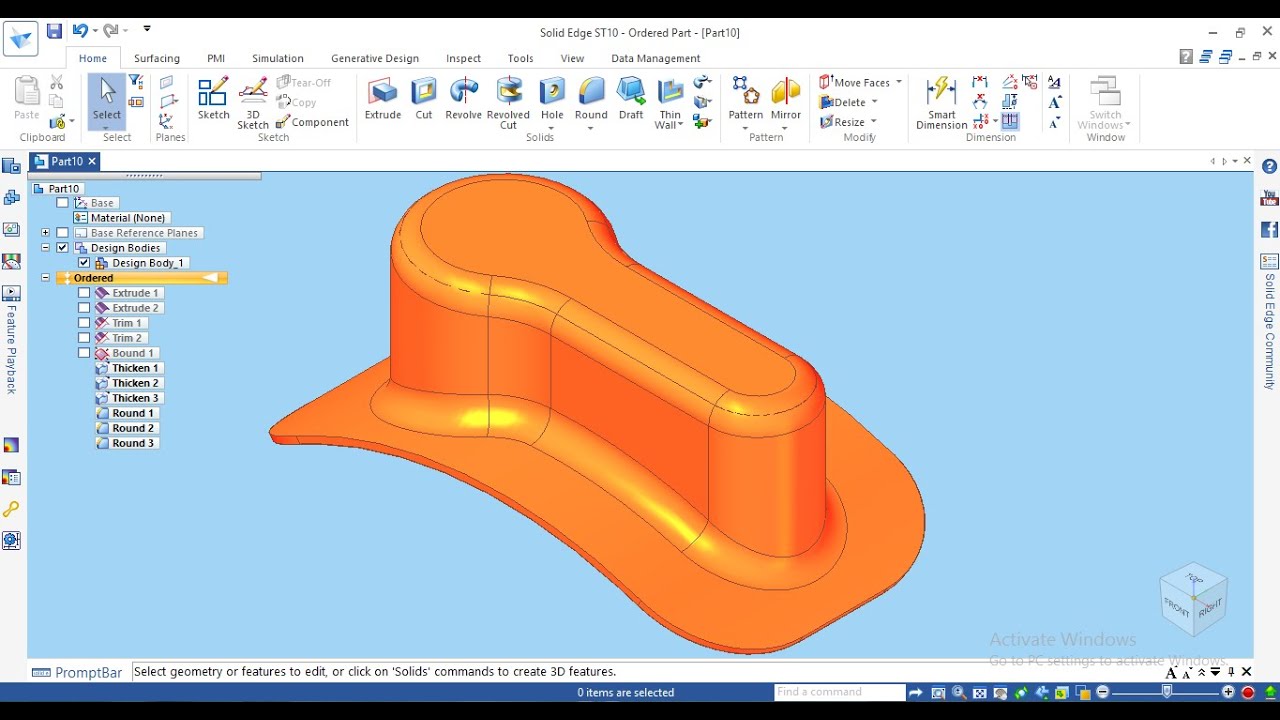The image size is (1280, 720).
Task: Toggle the Base checkbox in tree
Action: pyautogui.click(x=63, y=203)
